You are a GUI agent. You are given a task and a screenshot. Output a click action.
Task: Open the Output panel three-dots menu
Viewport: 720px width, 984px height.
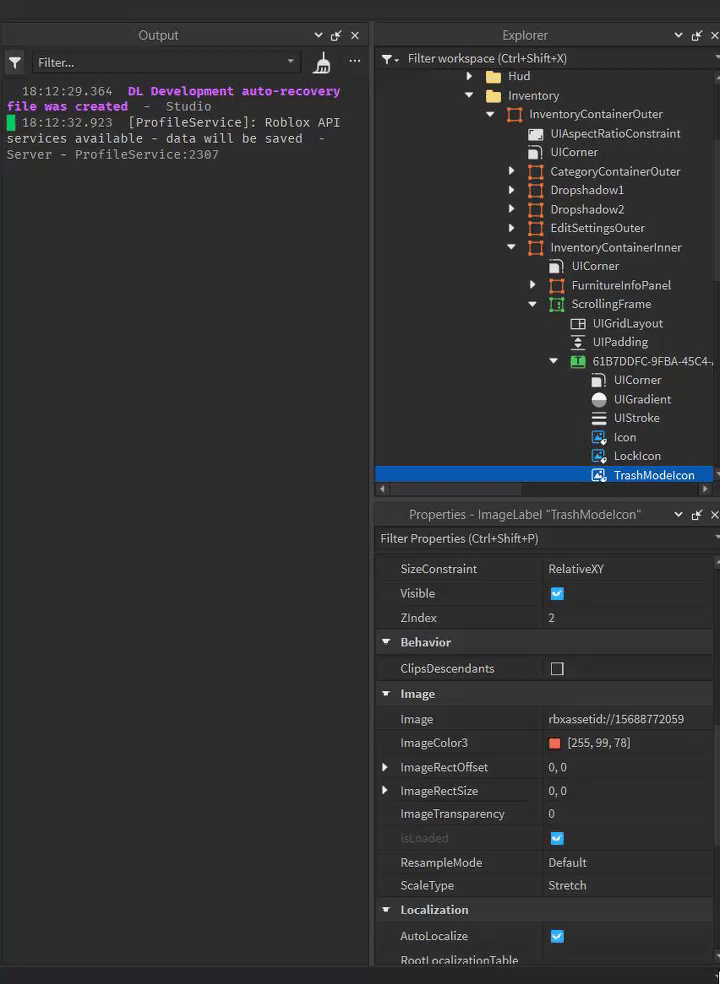355,62
